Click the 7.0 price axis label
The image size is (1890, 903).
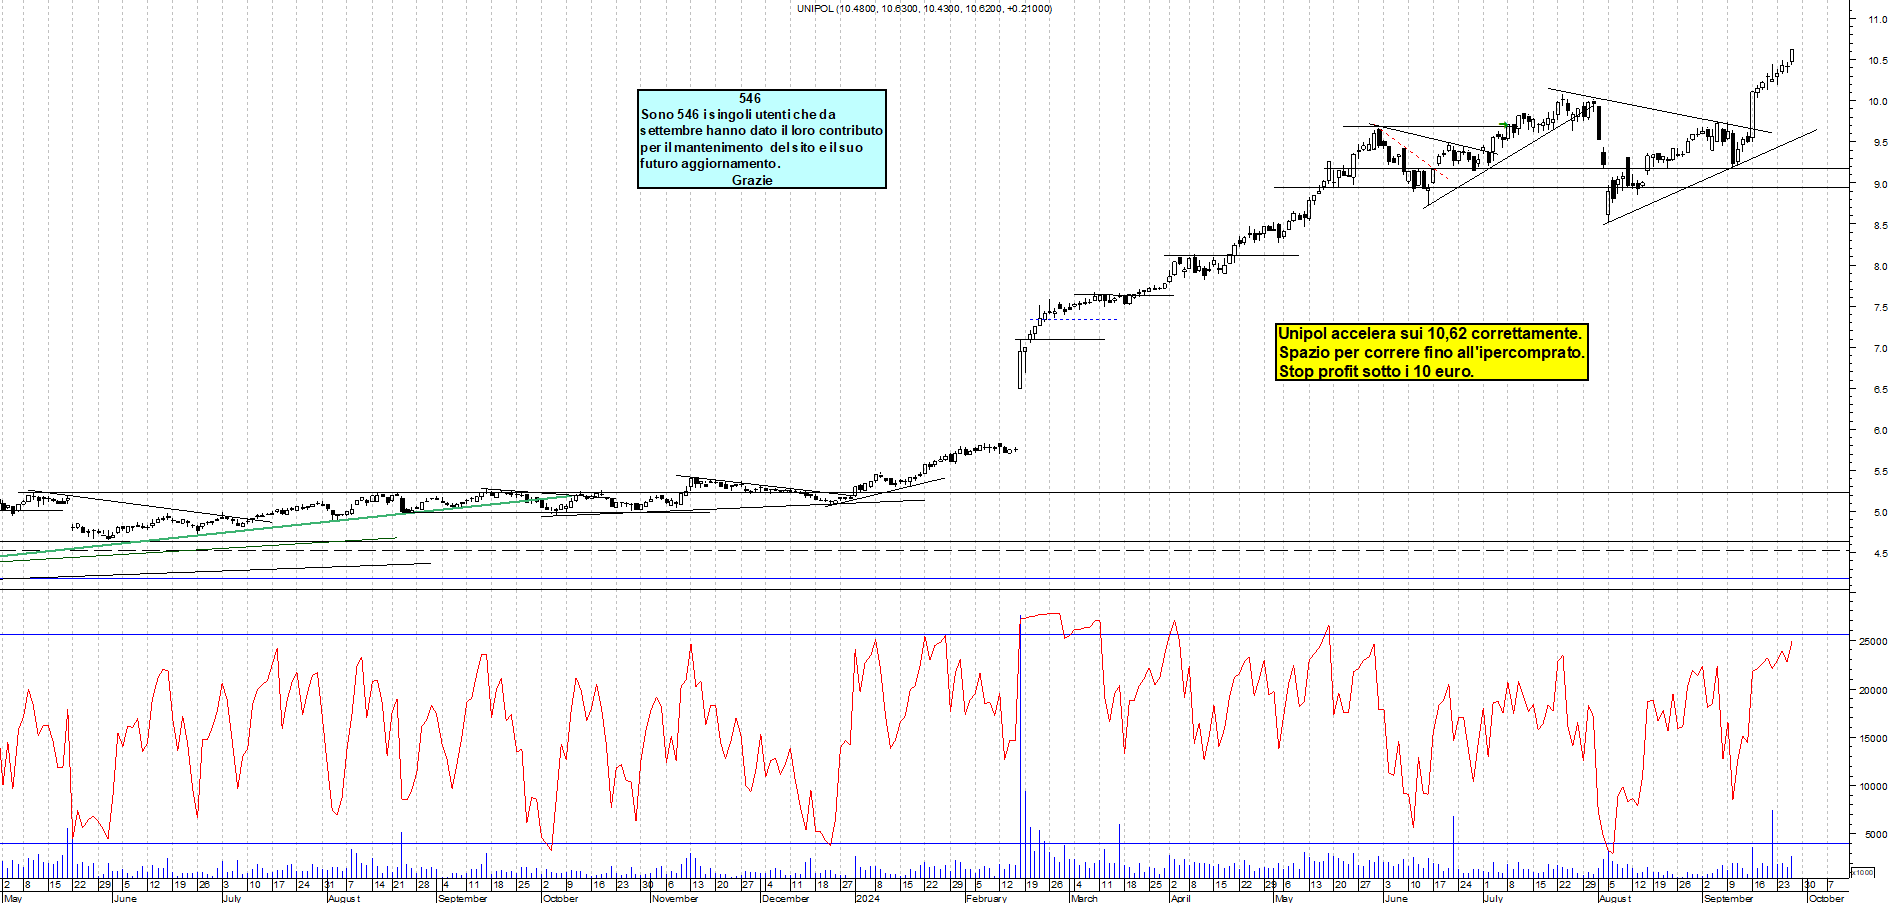(x=1879, y=349)
